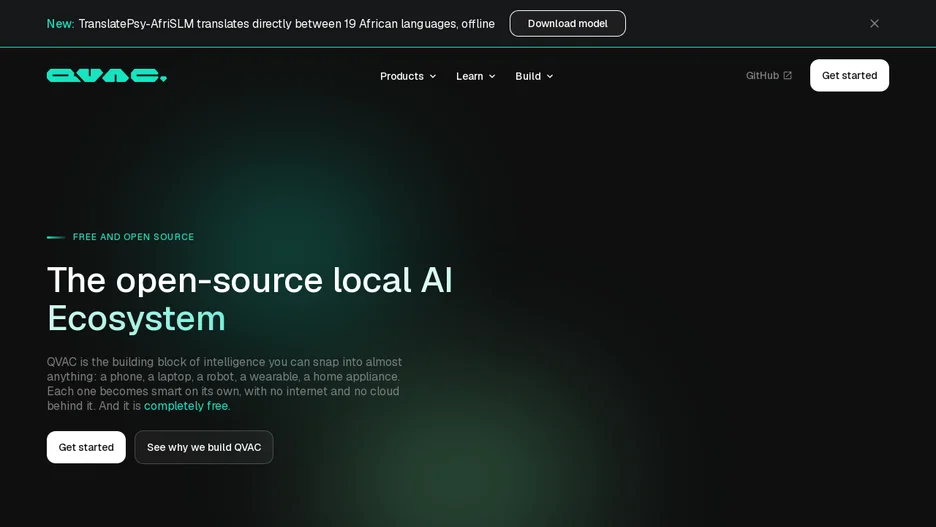The image size is (936, 527).
Task: Click See why we build QVAC
Action: pos(204,447)
